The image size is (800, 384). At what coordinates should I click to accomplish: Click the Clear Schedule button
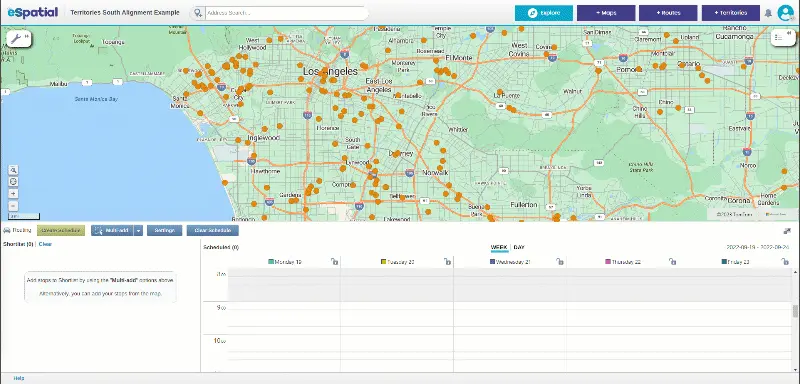212,231
